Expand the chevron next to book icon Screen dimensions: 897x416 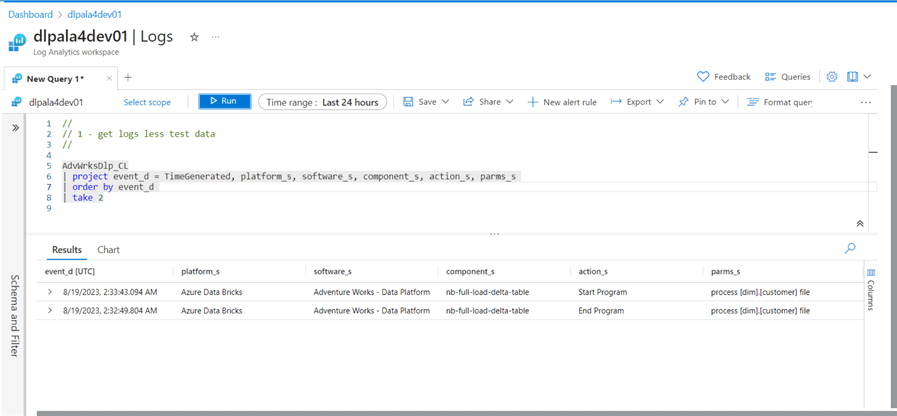[x=867, y=77]
